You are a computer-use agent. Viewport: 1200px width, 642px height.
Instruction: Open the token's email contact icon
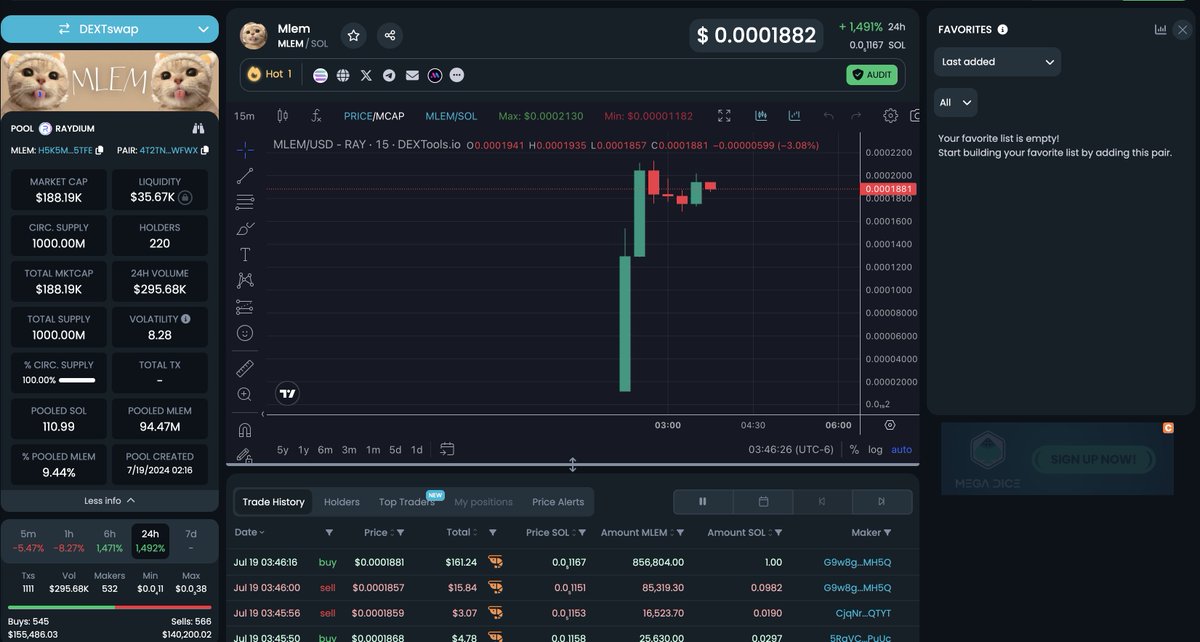pyautogui.click(x=412, y=75)
